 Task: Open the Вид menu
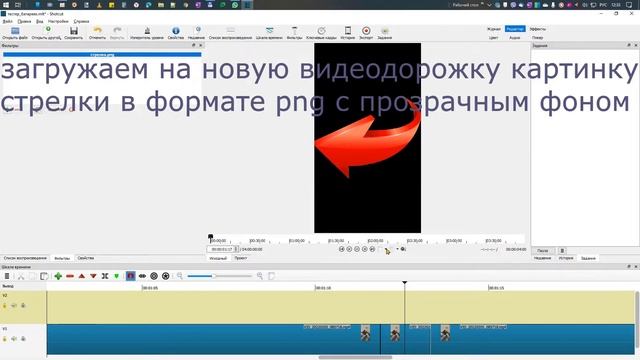point(40,21)
